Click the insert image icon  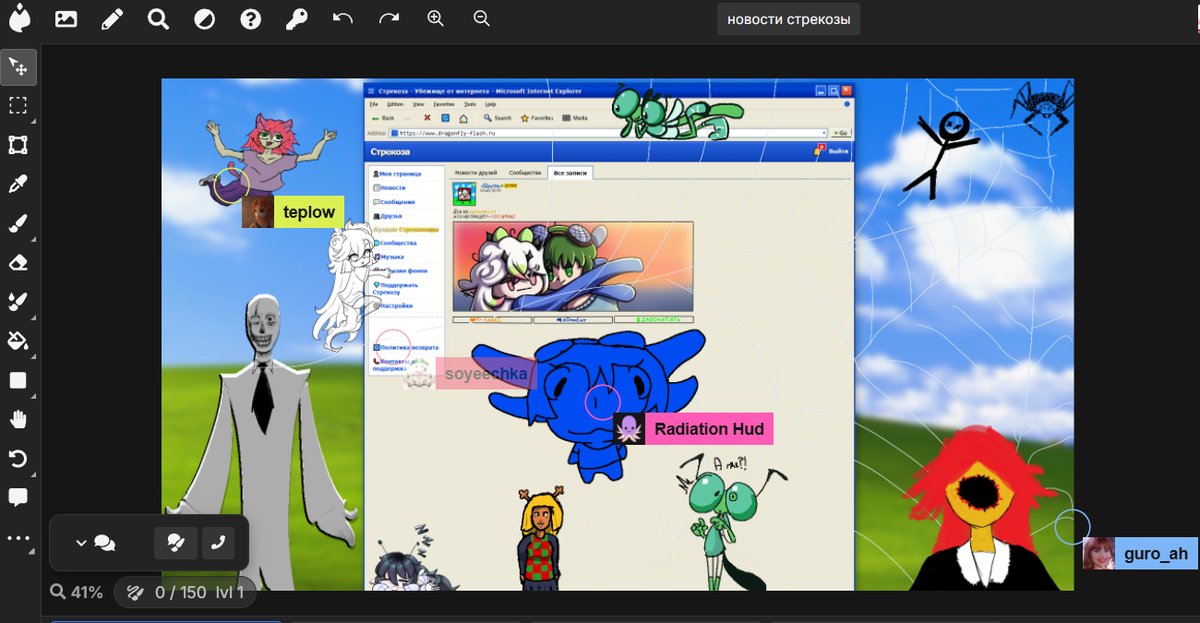[66, 18]
